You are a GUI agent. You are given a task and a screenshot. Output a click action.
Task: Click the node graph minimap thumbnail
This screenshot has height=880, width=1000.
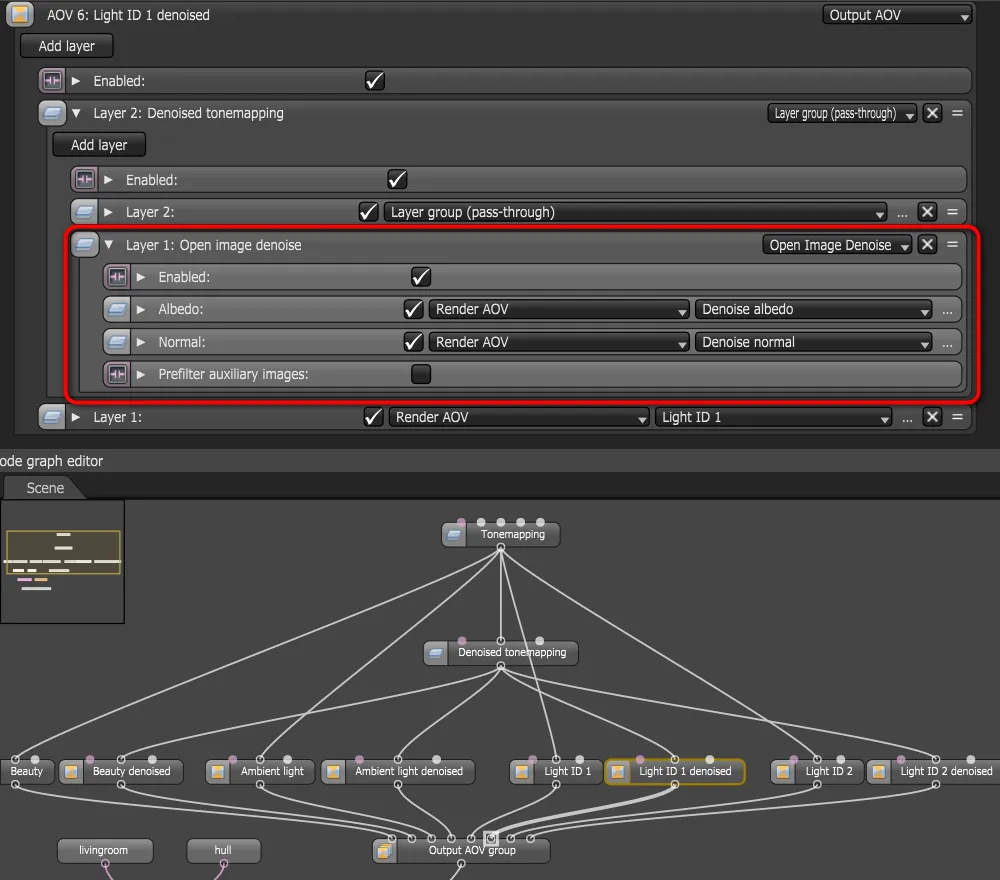coord(63,561)
